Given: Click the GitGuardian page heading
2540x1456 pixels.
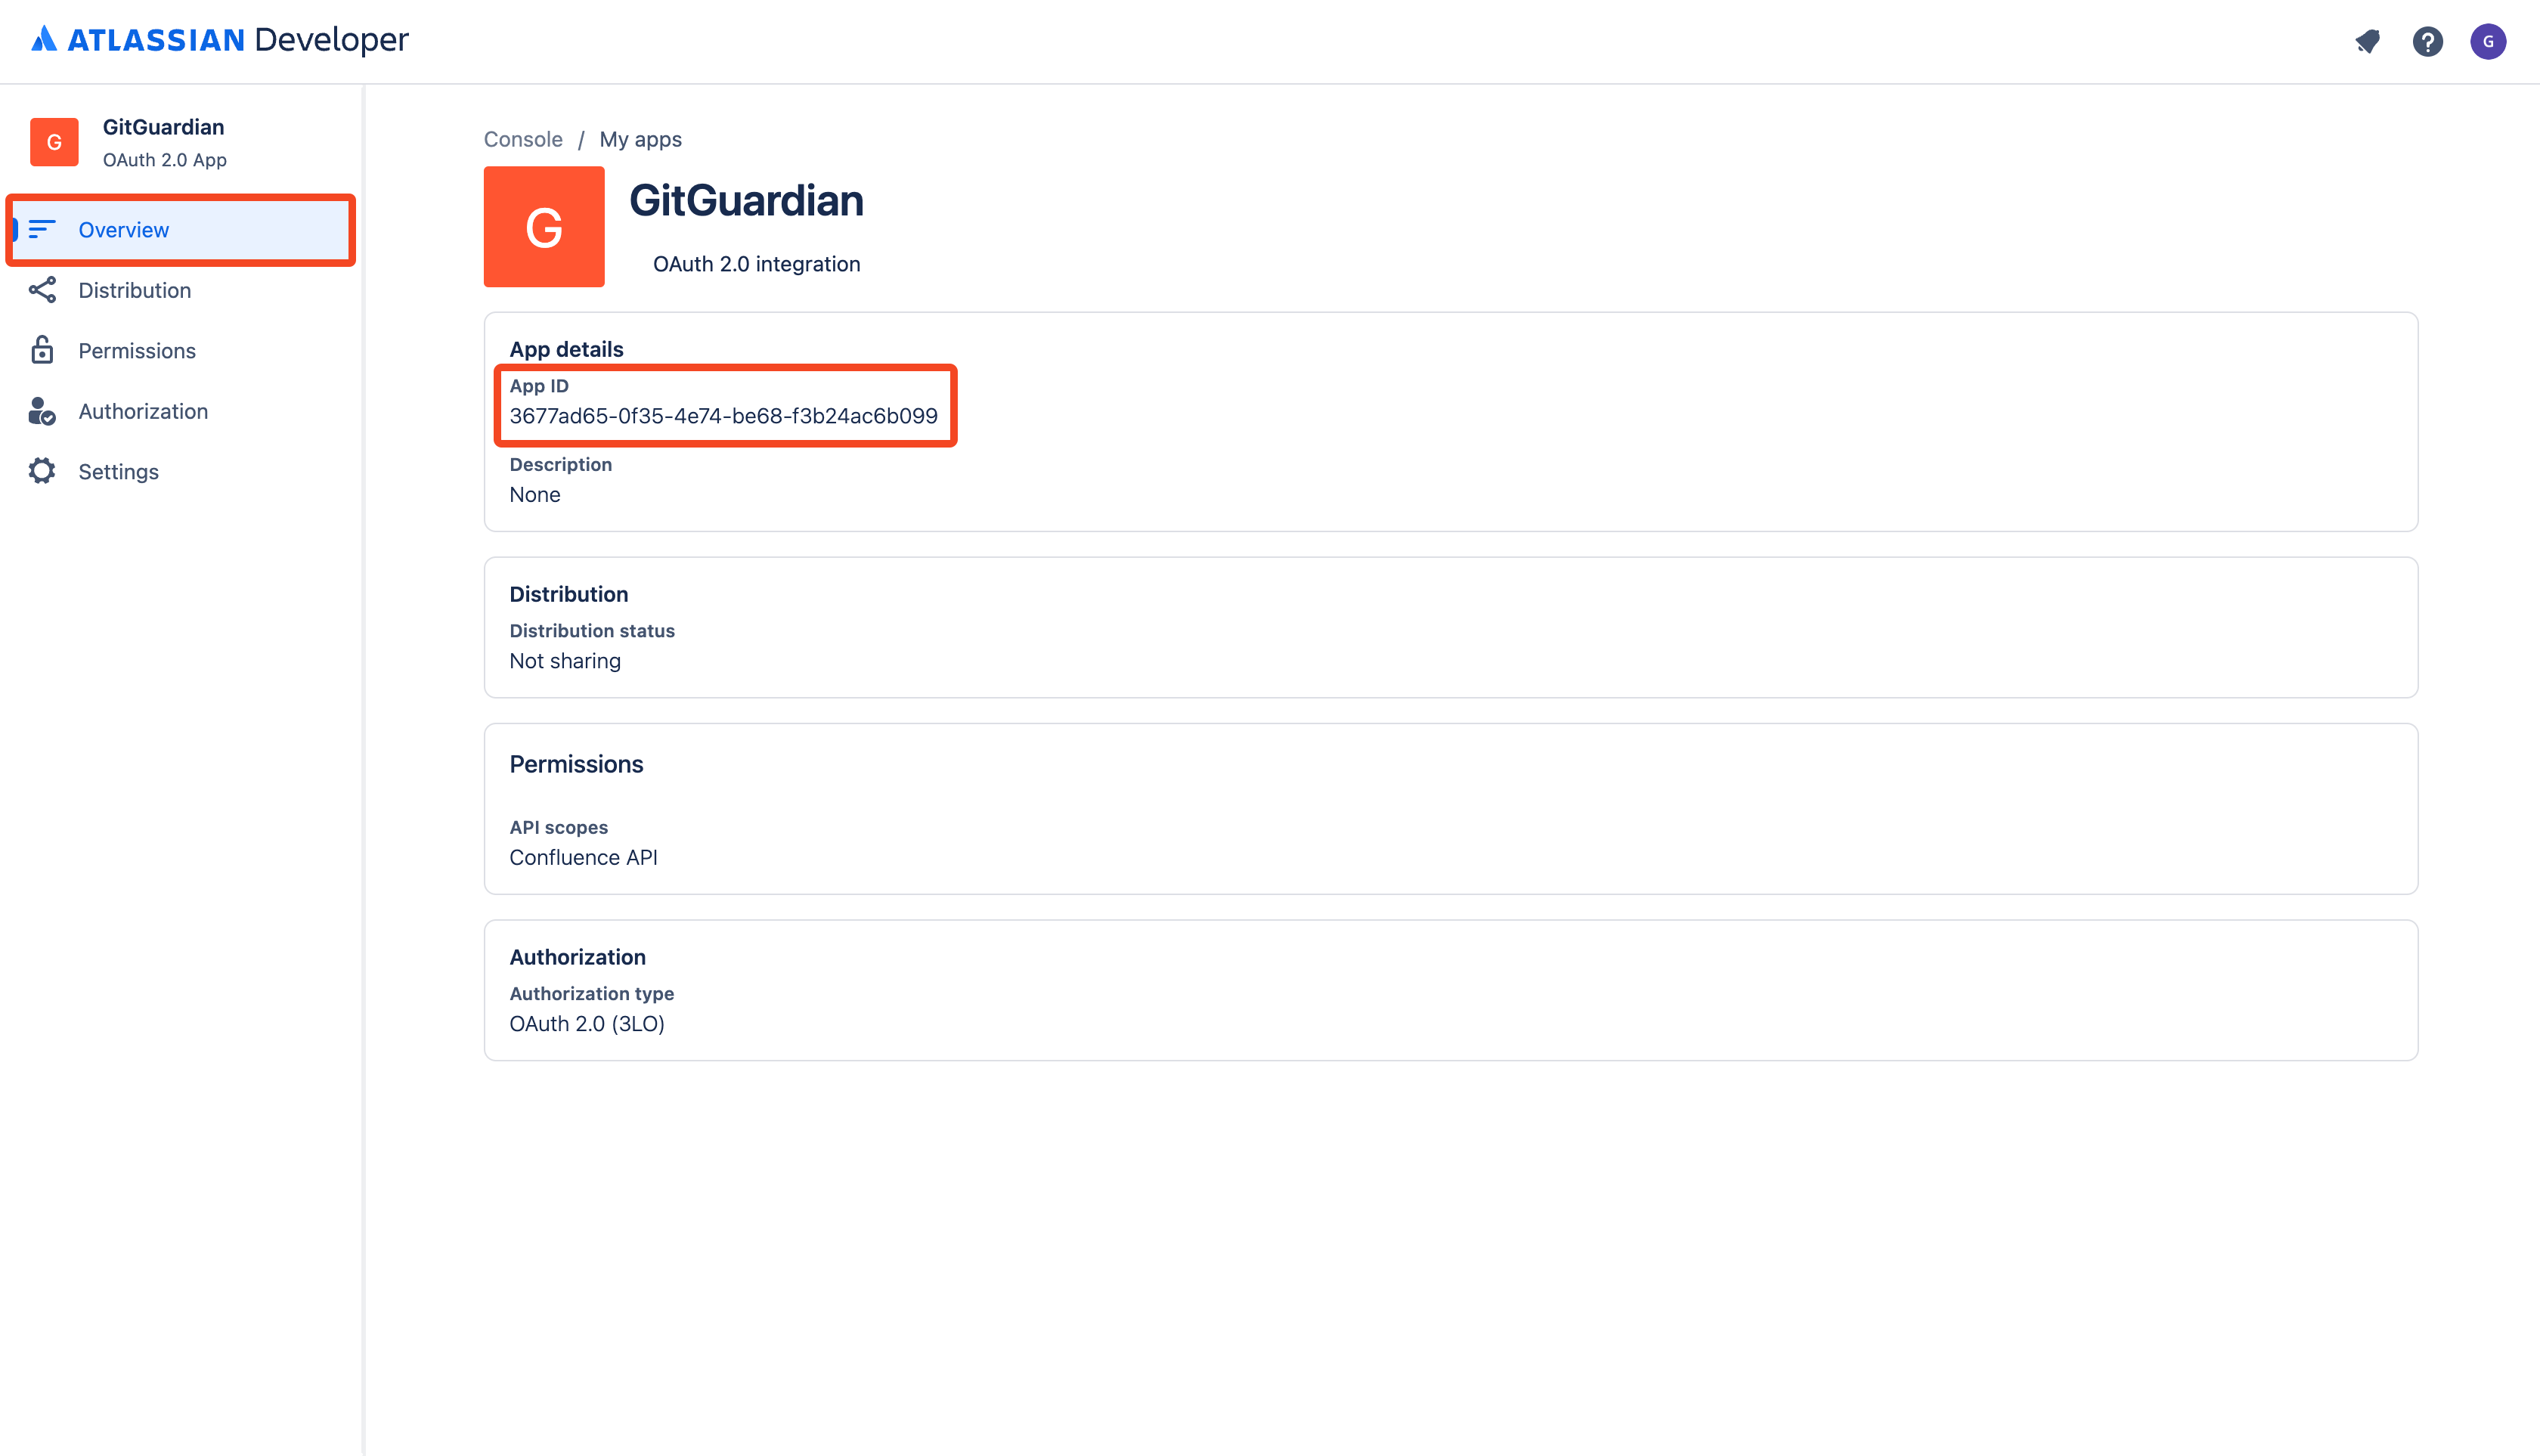Looking at the screenshot, I should pos(746,201).
